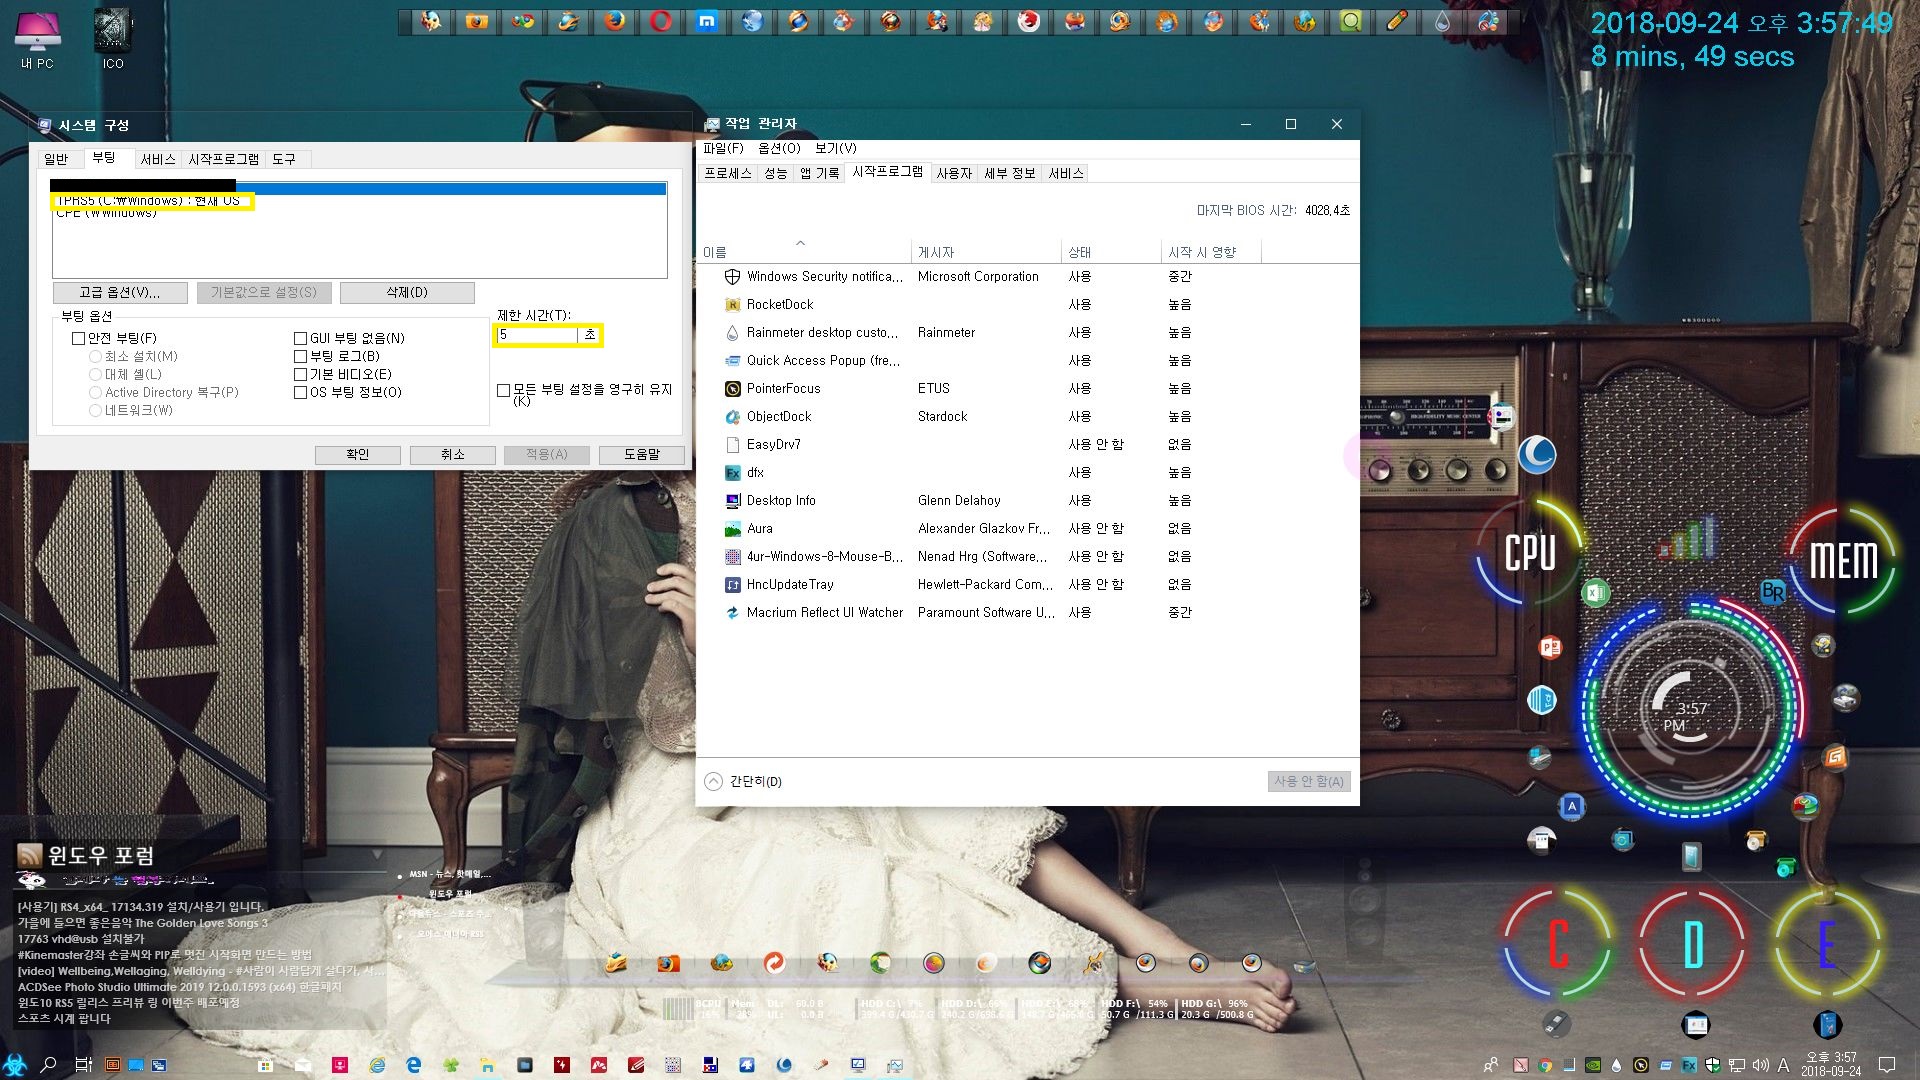Image resolution: width=1920 pixels, height=1080 pixels.
Task: Select the CPE boot entry in list
Action: [x=360, y=213]
